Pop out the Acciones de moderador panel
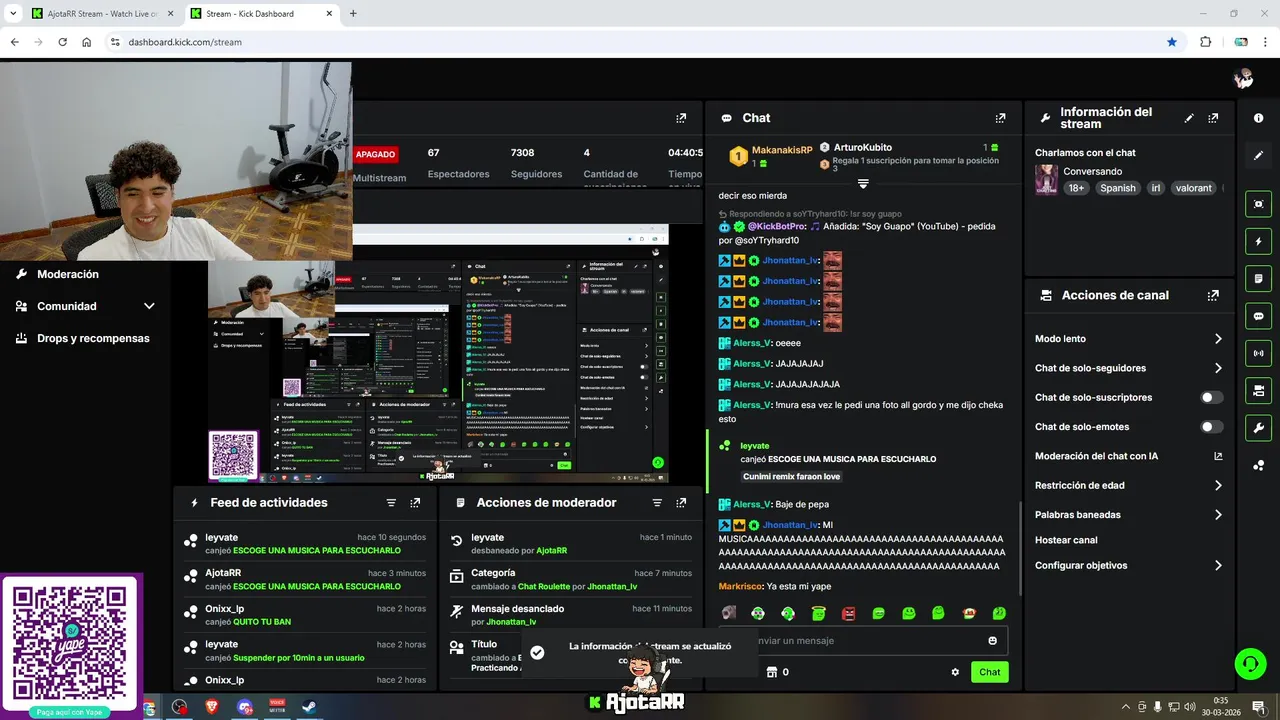The width and height of the screenshot is (1280, 720). 681,503
